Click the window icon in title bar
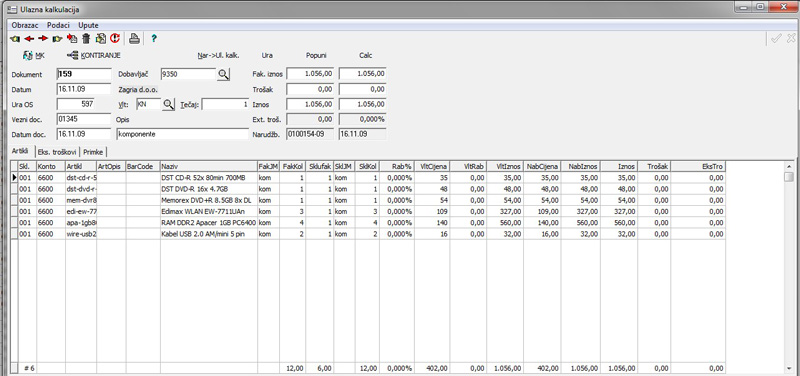Image resolution: width=800 pixels, height=376 pixels. pos(13,9)
